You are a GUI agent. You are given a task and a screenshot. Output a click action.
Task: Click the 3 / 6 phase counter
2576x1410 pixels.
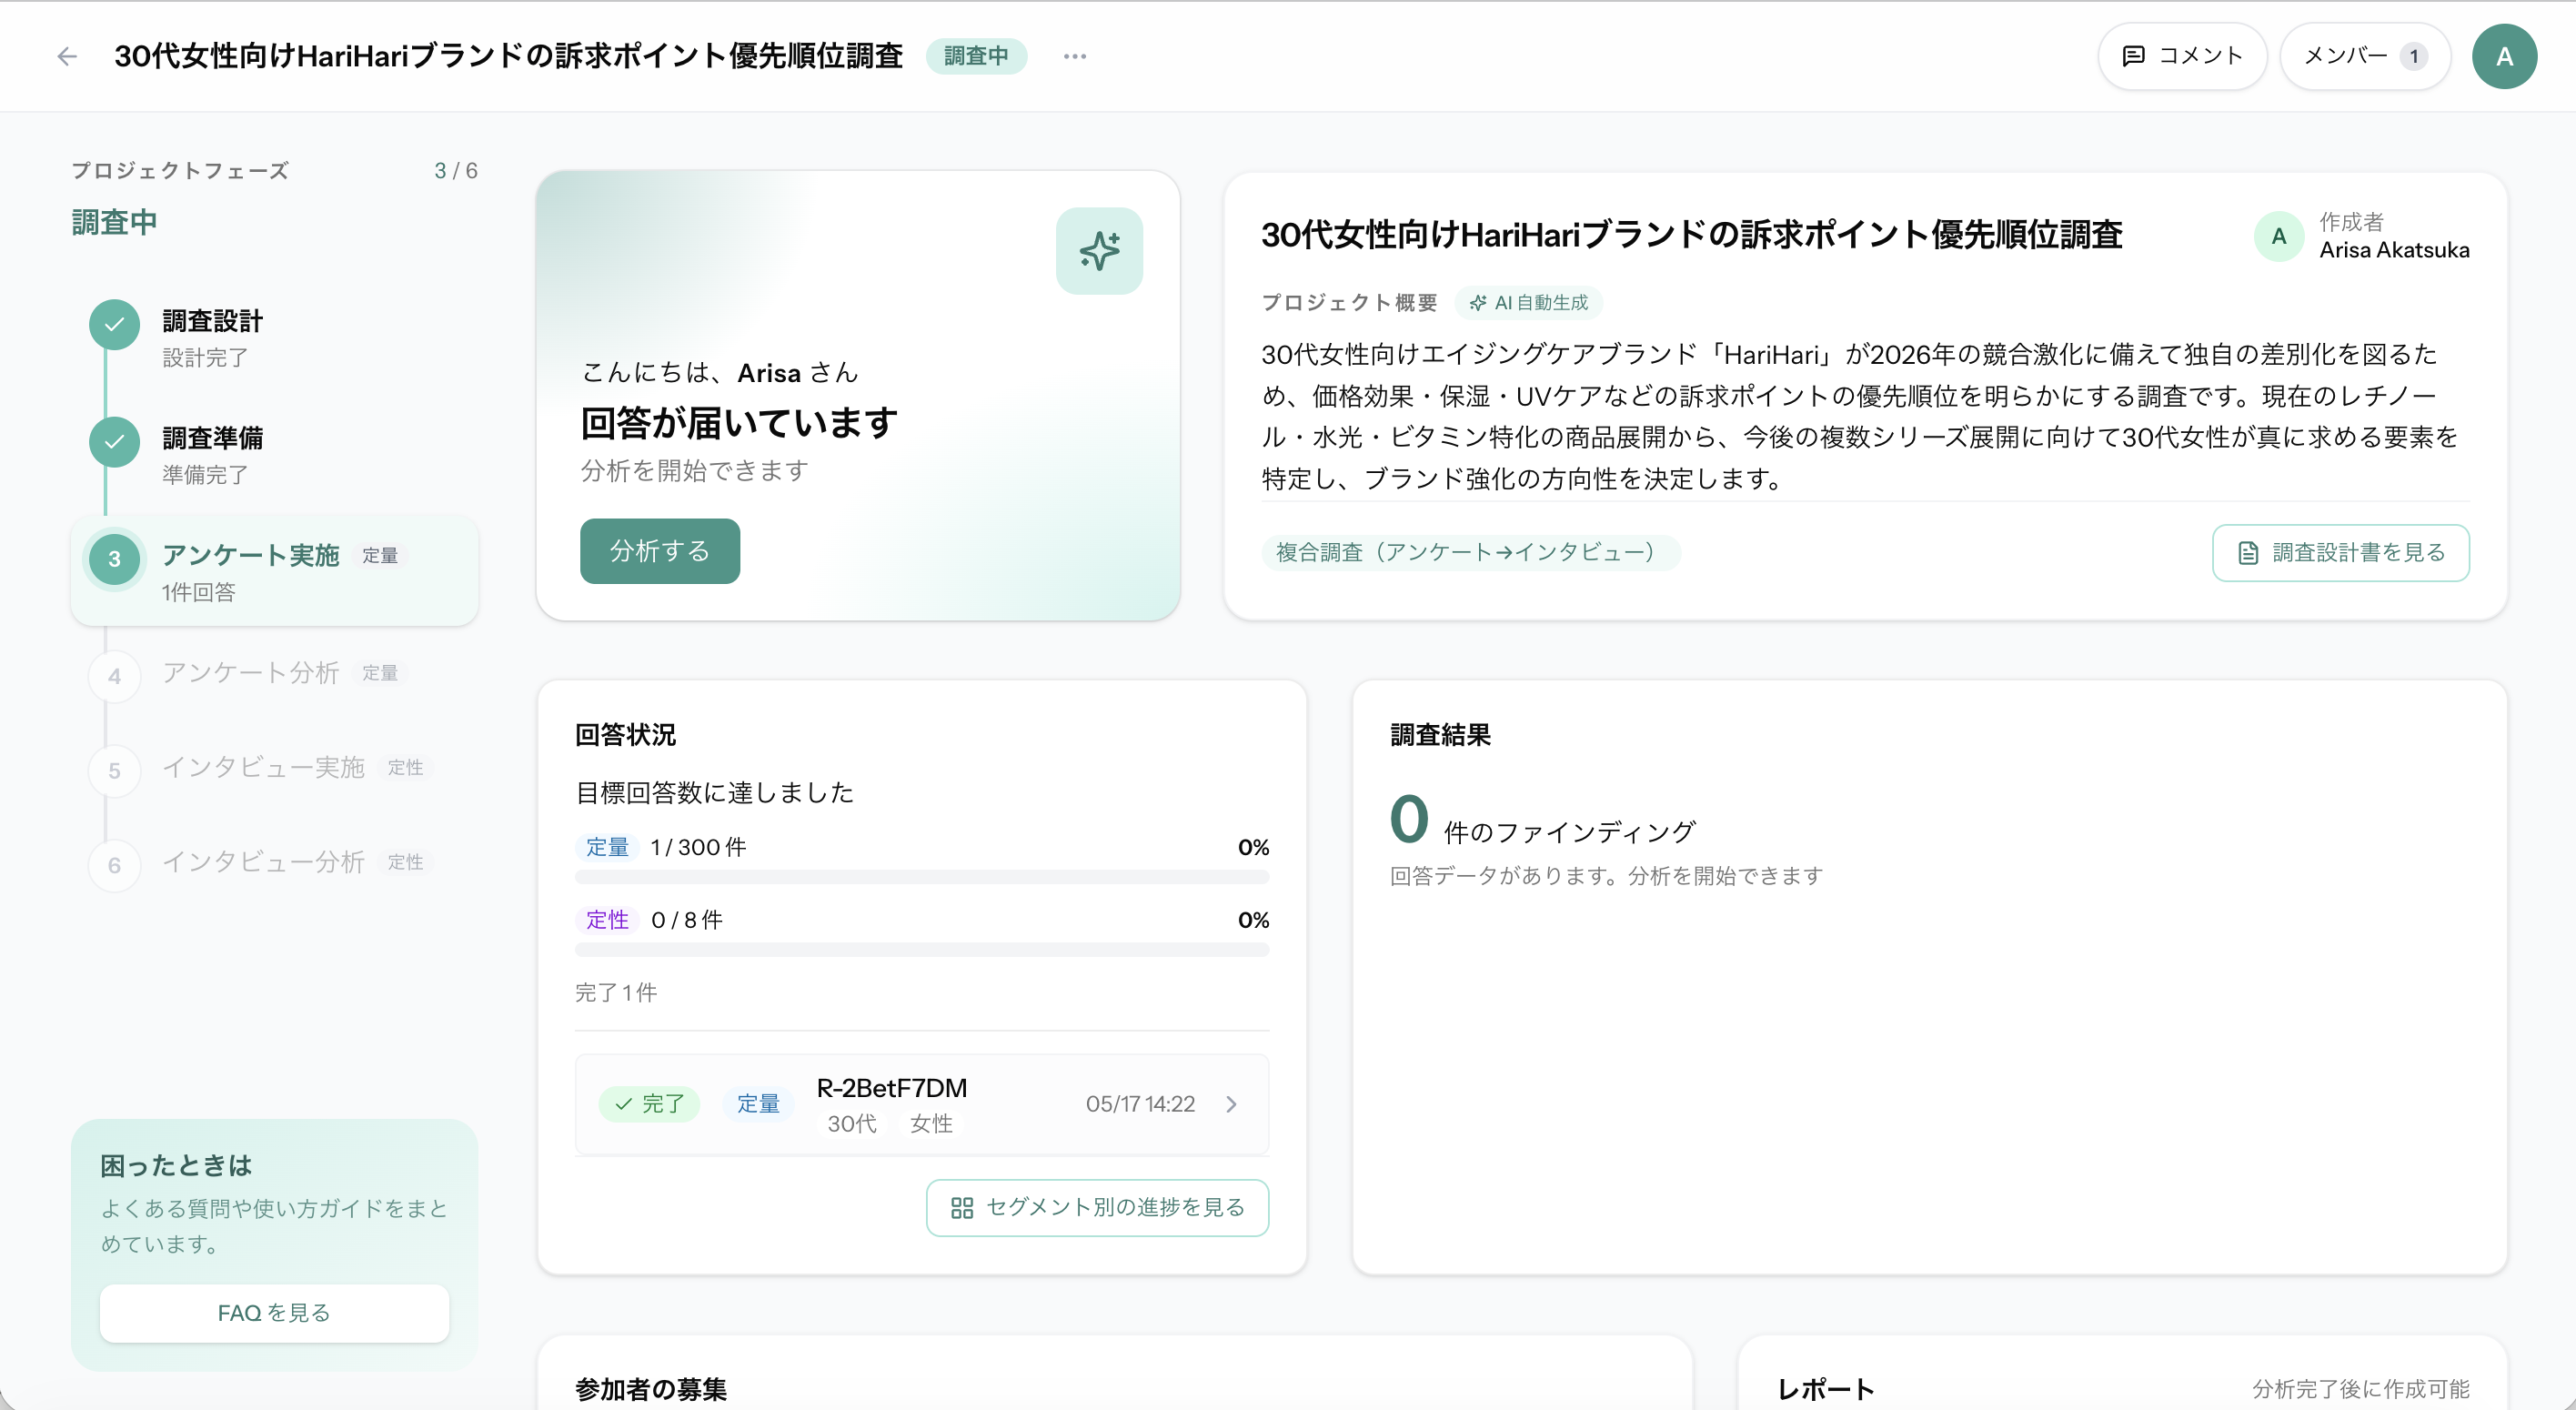tap(456, 171)
